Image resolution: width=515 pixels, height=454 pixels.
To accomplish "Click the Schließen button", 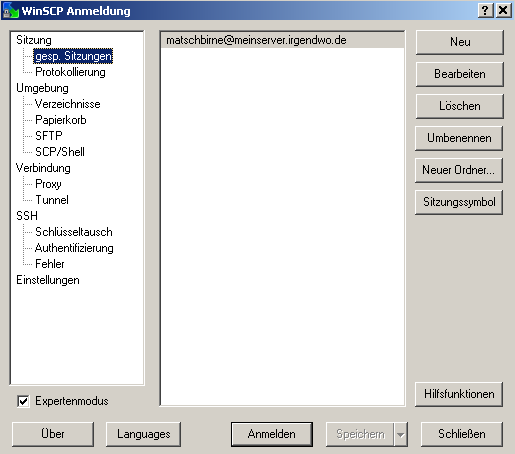I will click(462, 434).
